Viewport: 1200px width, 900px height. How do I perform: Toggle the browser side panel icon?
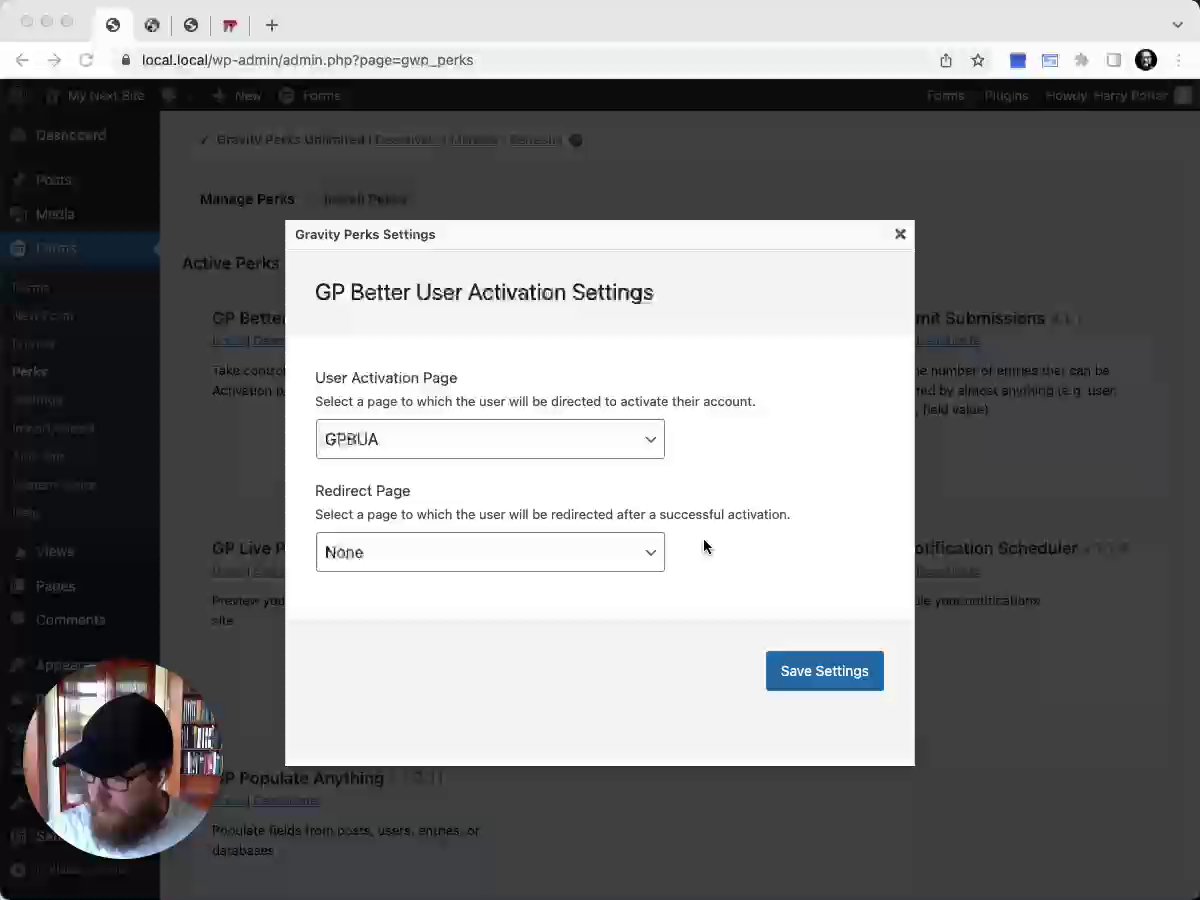1113,60
